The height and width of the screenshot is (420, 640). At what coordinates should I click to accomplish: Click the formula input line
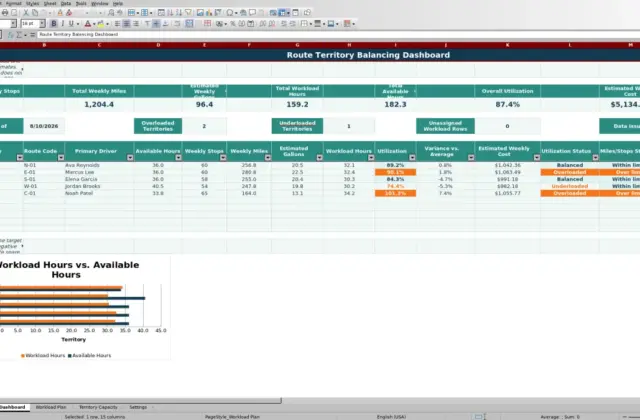[339, 35]
